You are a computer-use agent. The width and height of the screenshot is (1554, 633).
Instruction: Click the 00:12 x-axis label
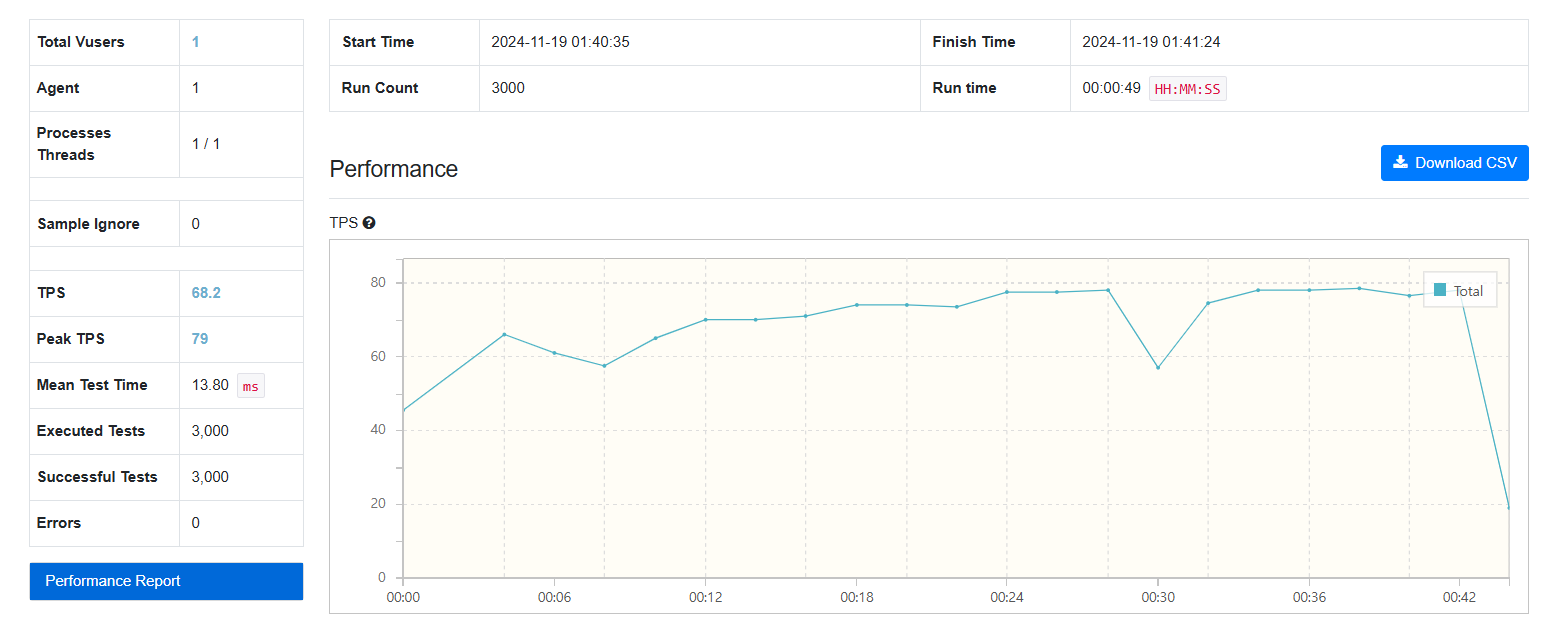click(x=705, y=597)
